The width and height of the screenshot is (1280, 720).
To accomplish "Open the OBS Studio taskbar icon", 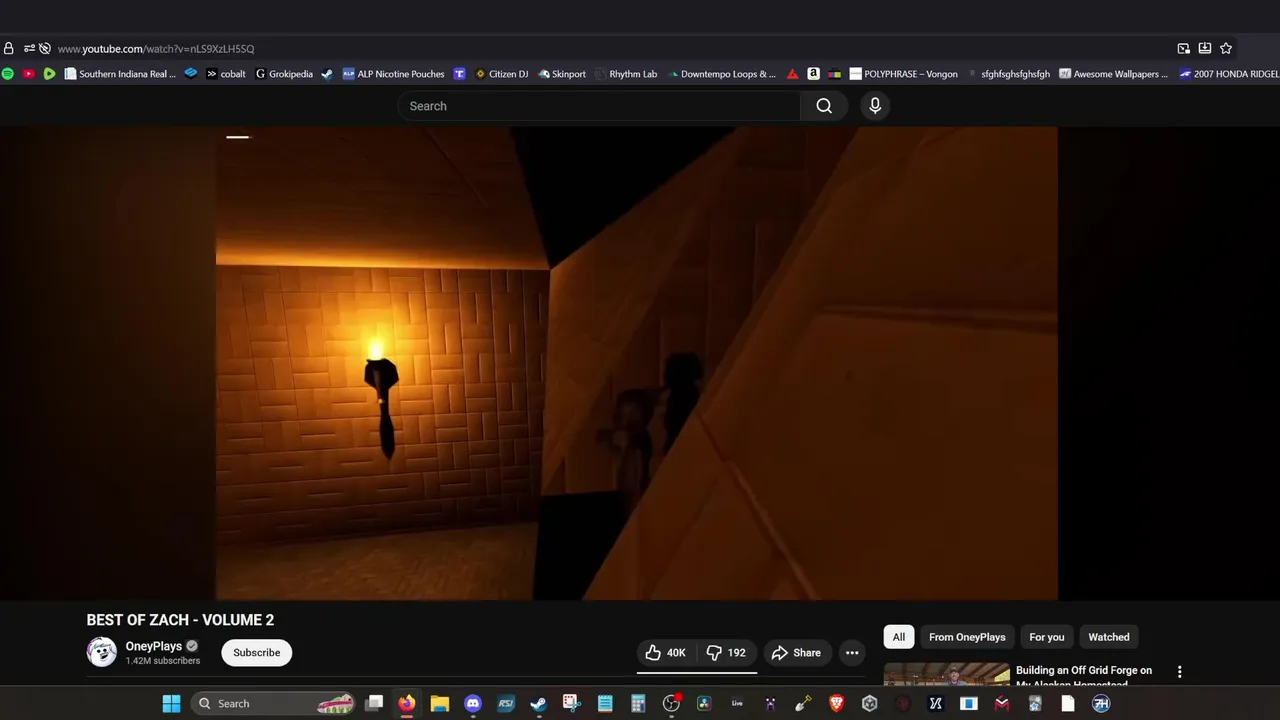I will (671, 704).
